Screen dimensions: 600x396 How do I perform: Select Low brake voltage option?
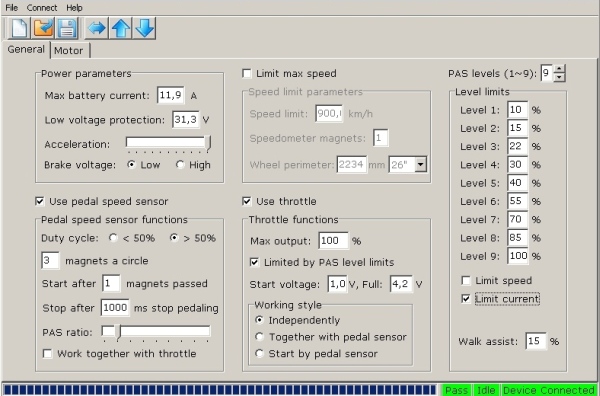pyautogui.click(x=131, y=165)
